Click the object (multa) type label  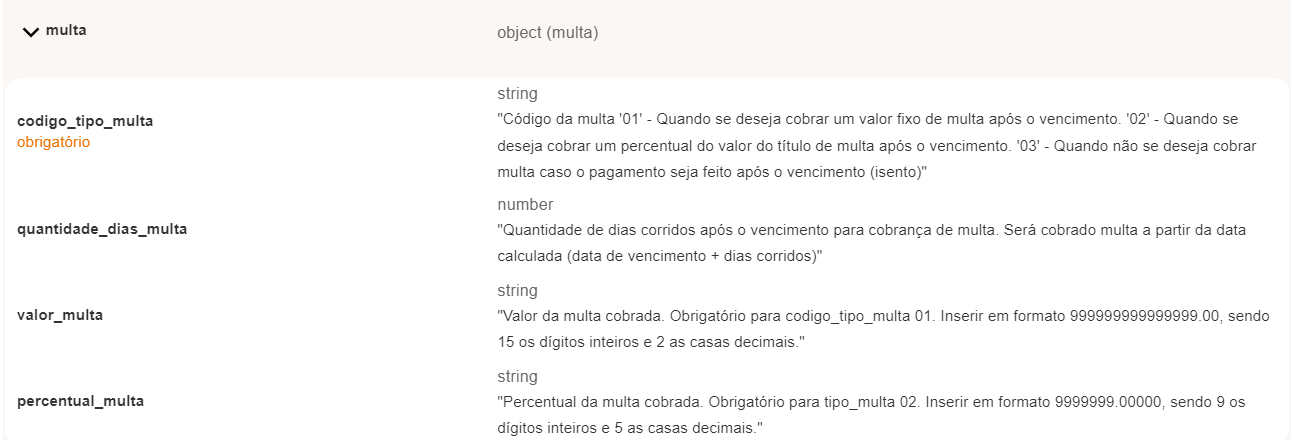547,33
